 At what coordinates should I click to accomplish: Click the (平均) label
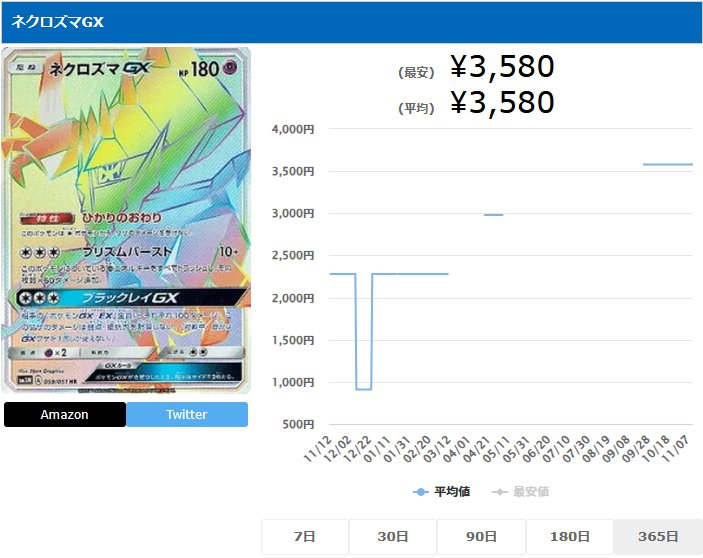click(417, 108)
